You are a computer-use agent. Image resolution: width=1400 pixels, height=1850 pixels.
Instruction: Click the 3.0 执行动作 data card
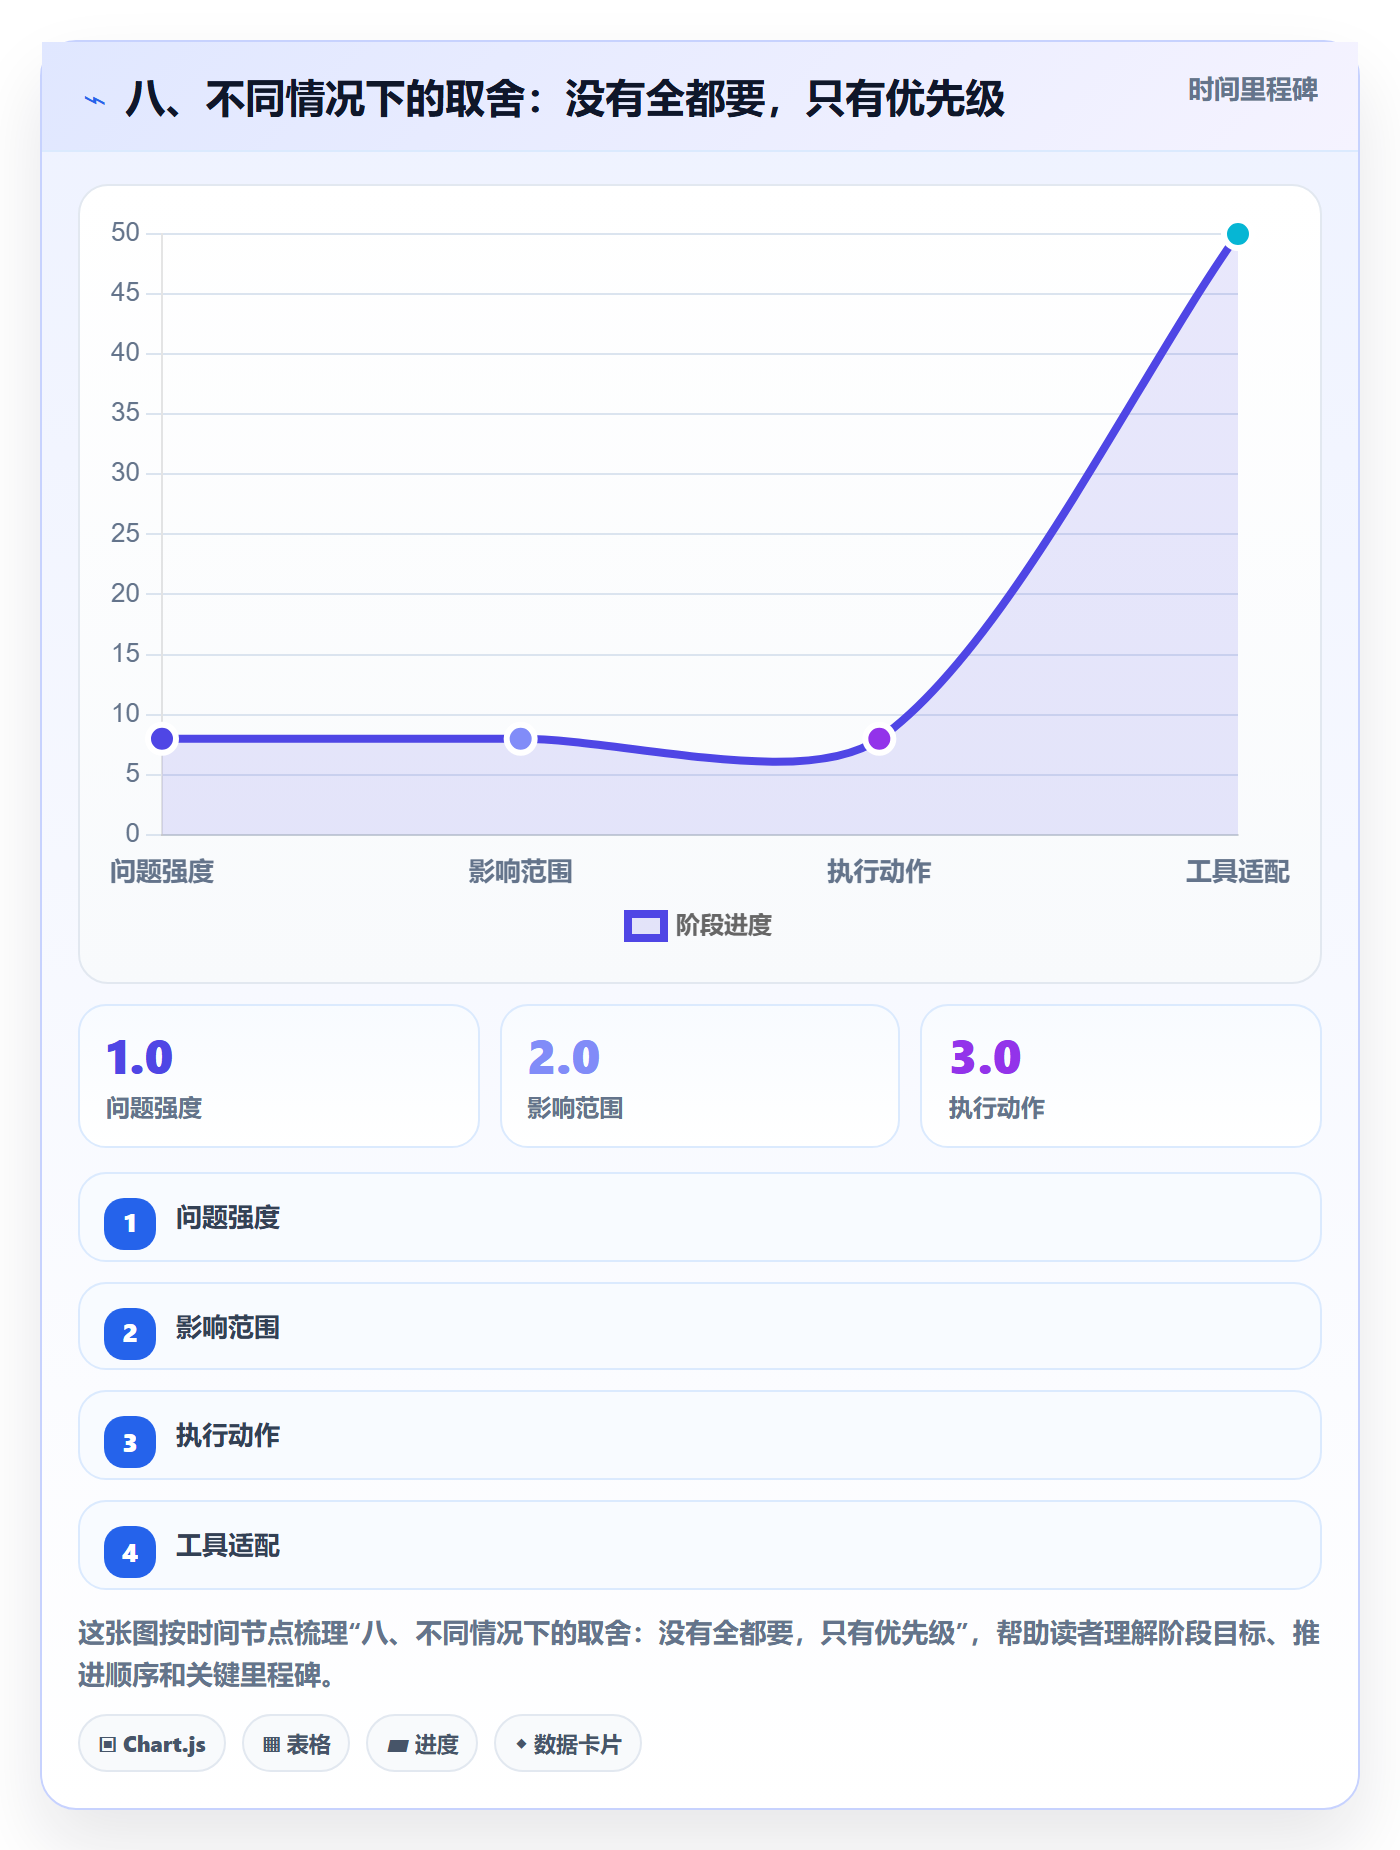1121,1076
